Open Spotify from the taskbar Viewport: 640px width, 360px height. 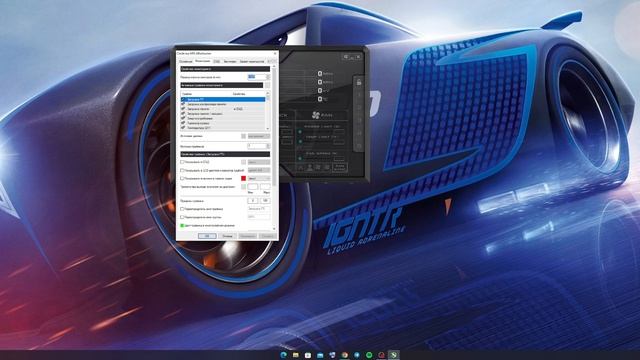pyautogui.click(x=369, y=355)
